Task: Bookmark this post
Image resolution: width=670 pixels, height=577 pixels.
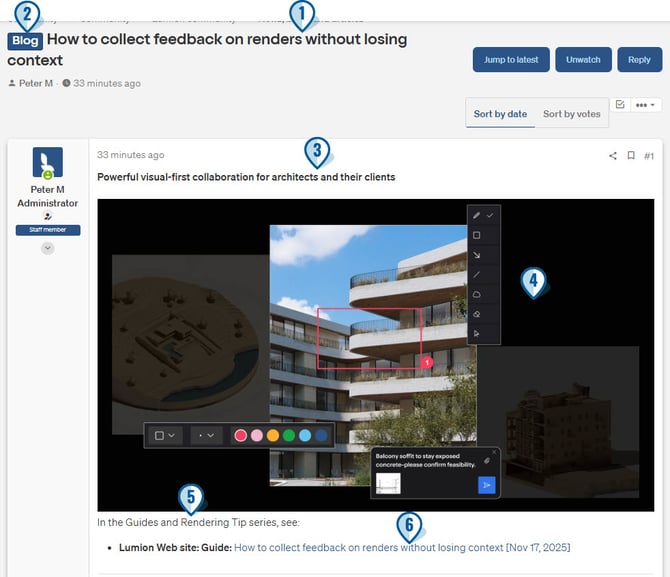Action: pyautogui.click(x=631, y=156)
